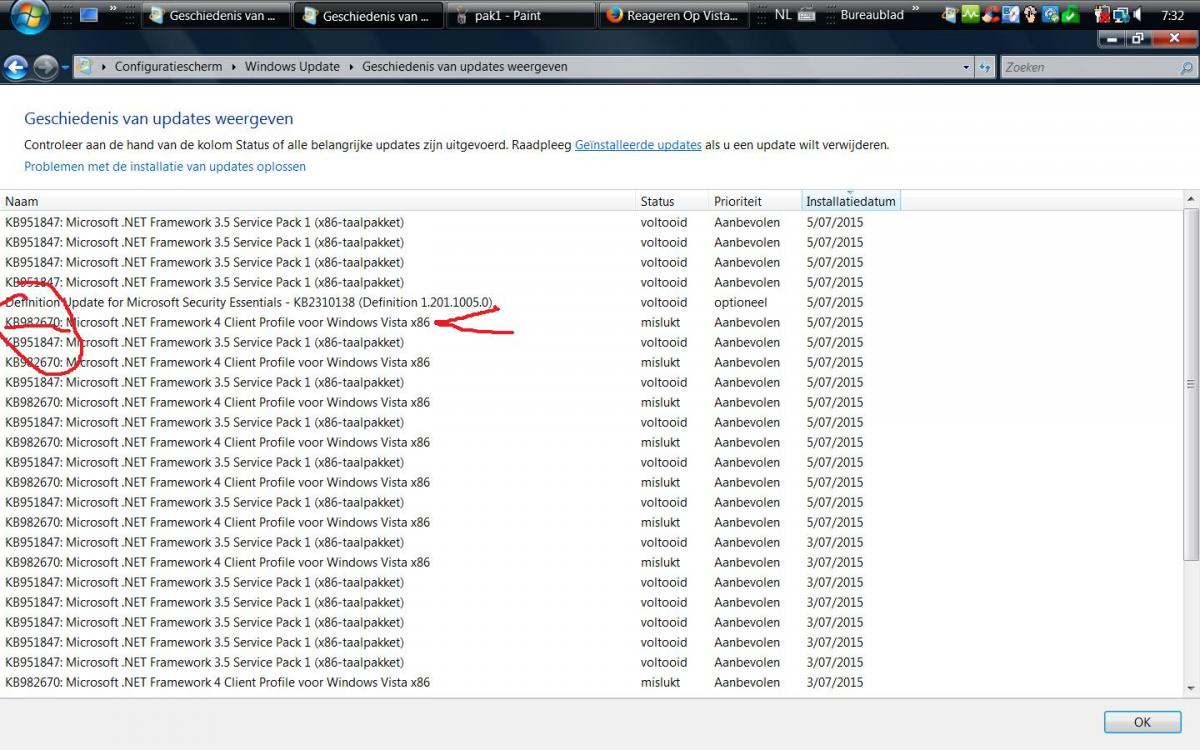
Task: Expand breadcrumb arrow after Windows Update
Action: (x=351, y=67)
